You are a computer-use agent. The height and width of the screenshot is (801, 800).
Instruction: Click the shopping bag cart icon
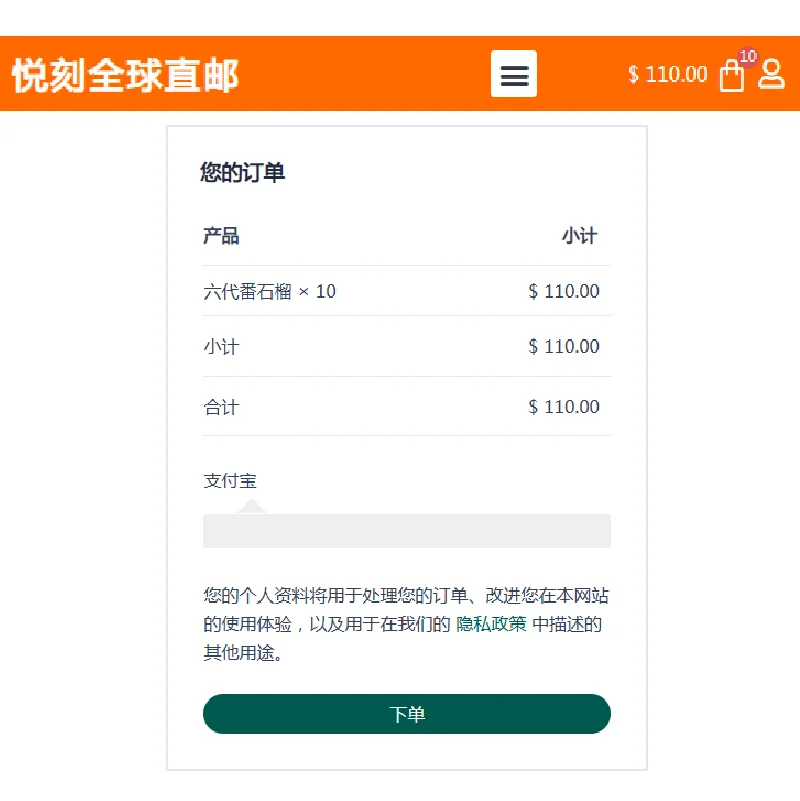(x=732, y=76)
